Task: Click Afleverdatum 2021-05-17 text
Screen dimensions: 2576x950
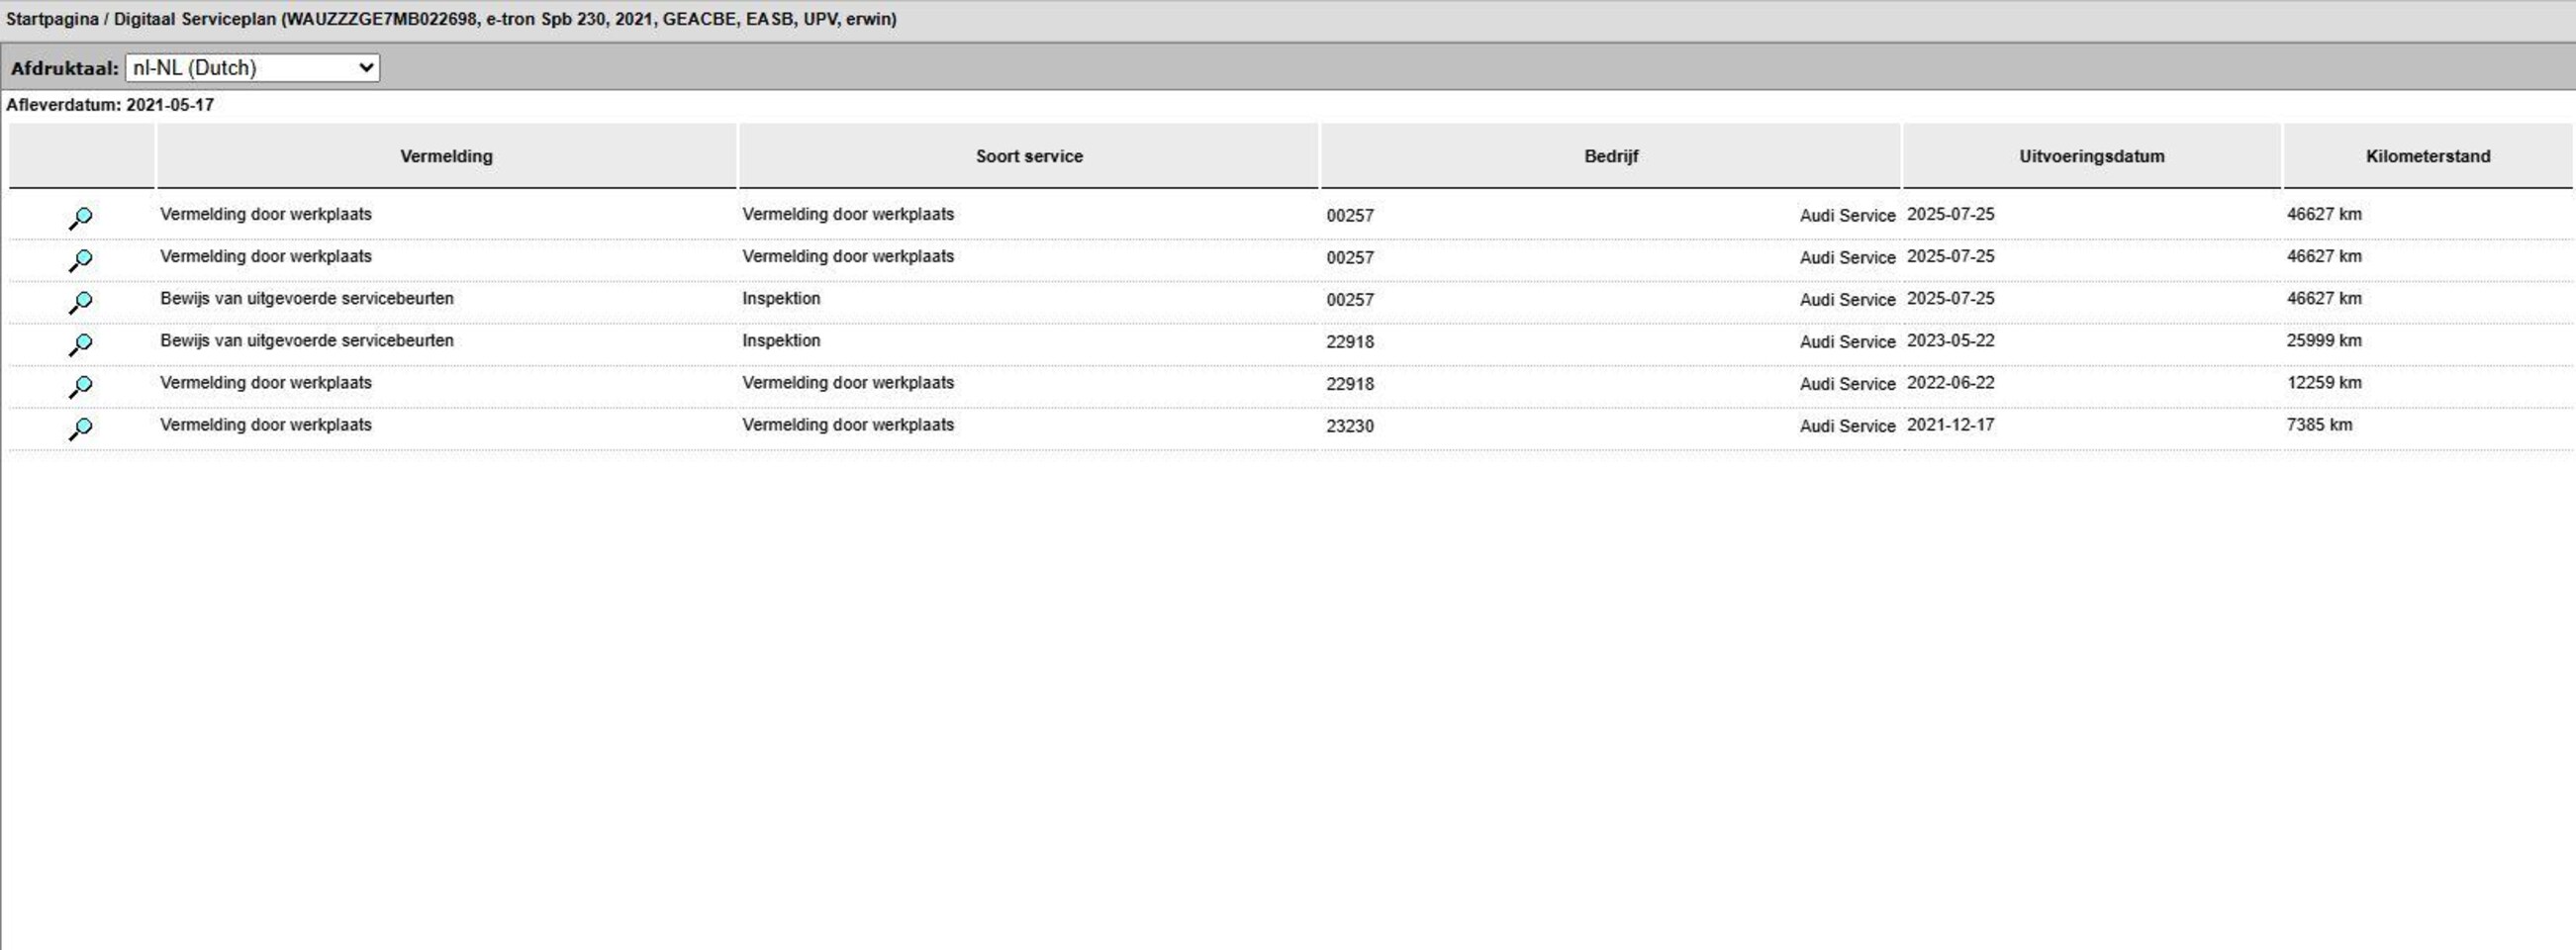Action: click(x=110, y=105)
